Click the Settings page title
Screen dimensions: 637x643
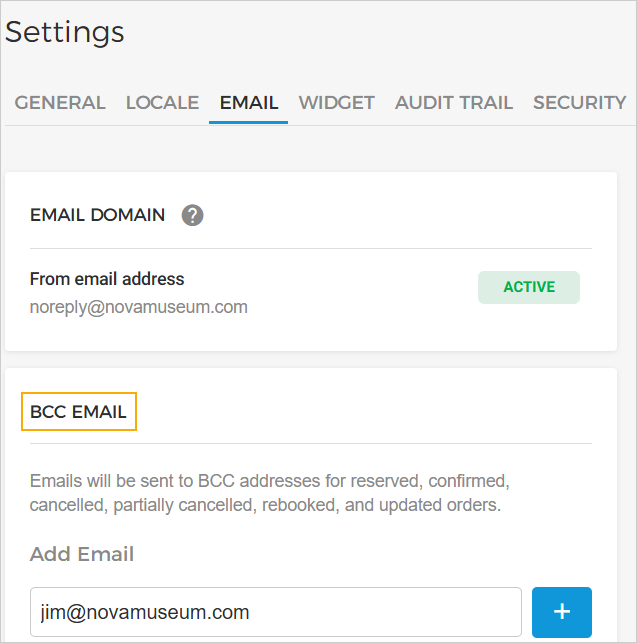[65, 32]
